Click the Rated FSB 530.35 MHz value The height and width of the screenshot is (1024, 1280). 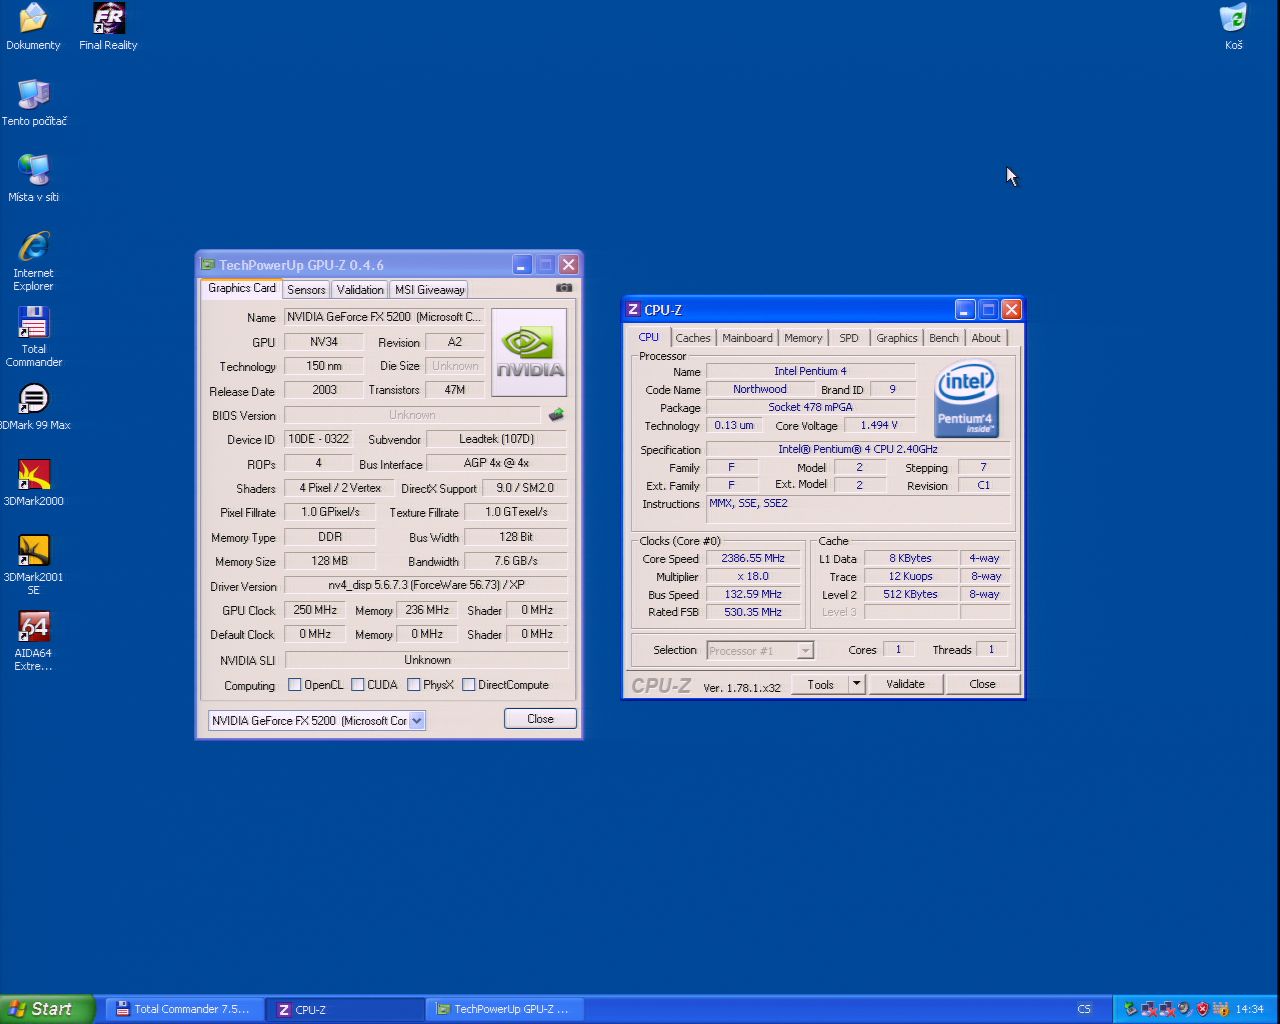click(x=753, y=612)
